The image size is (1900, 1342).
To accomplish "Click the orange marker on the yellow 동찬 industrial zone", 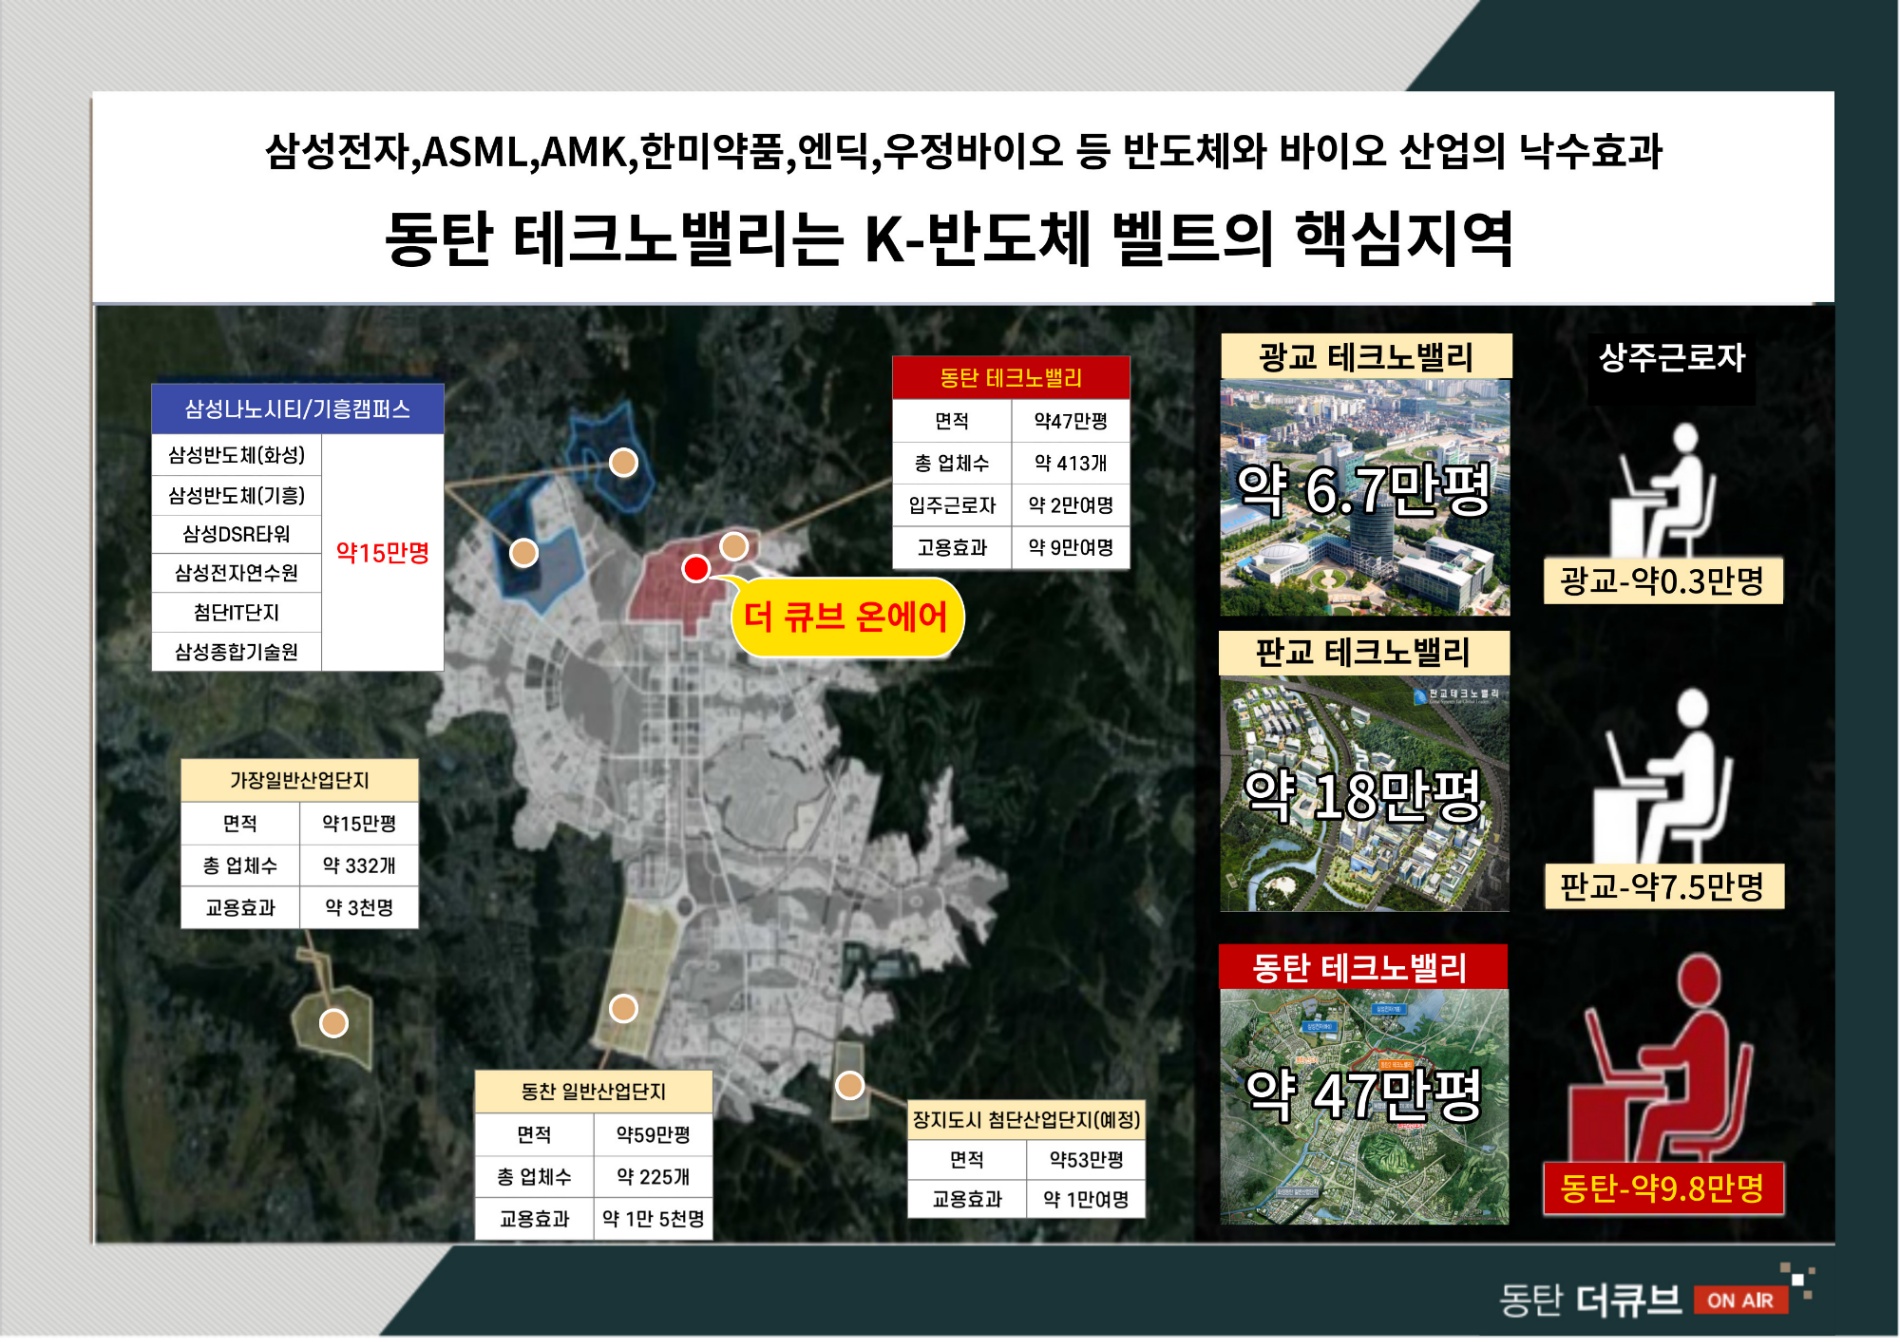I will coord(624,1008).
